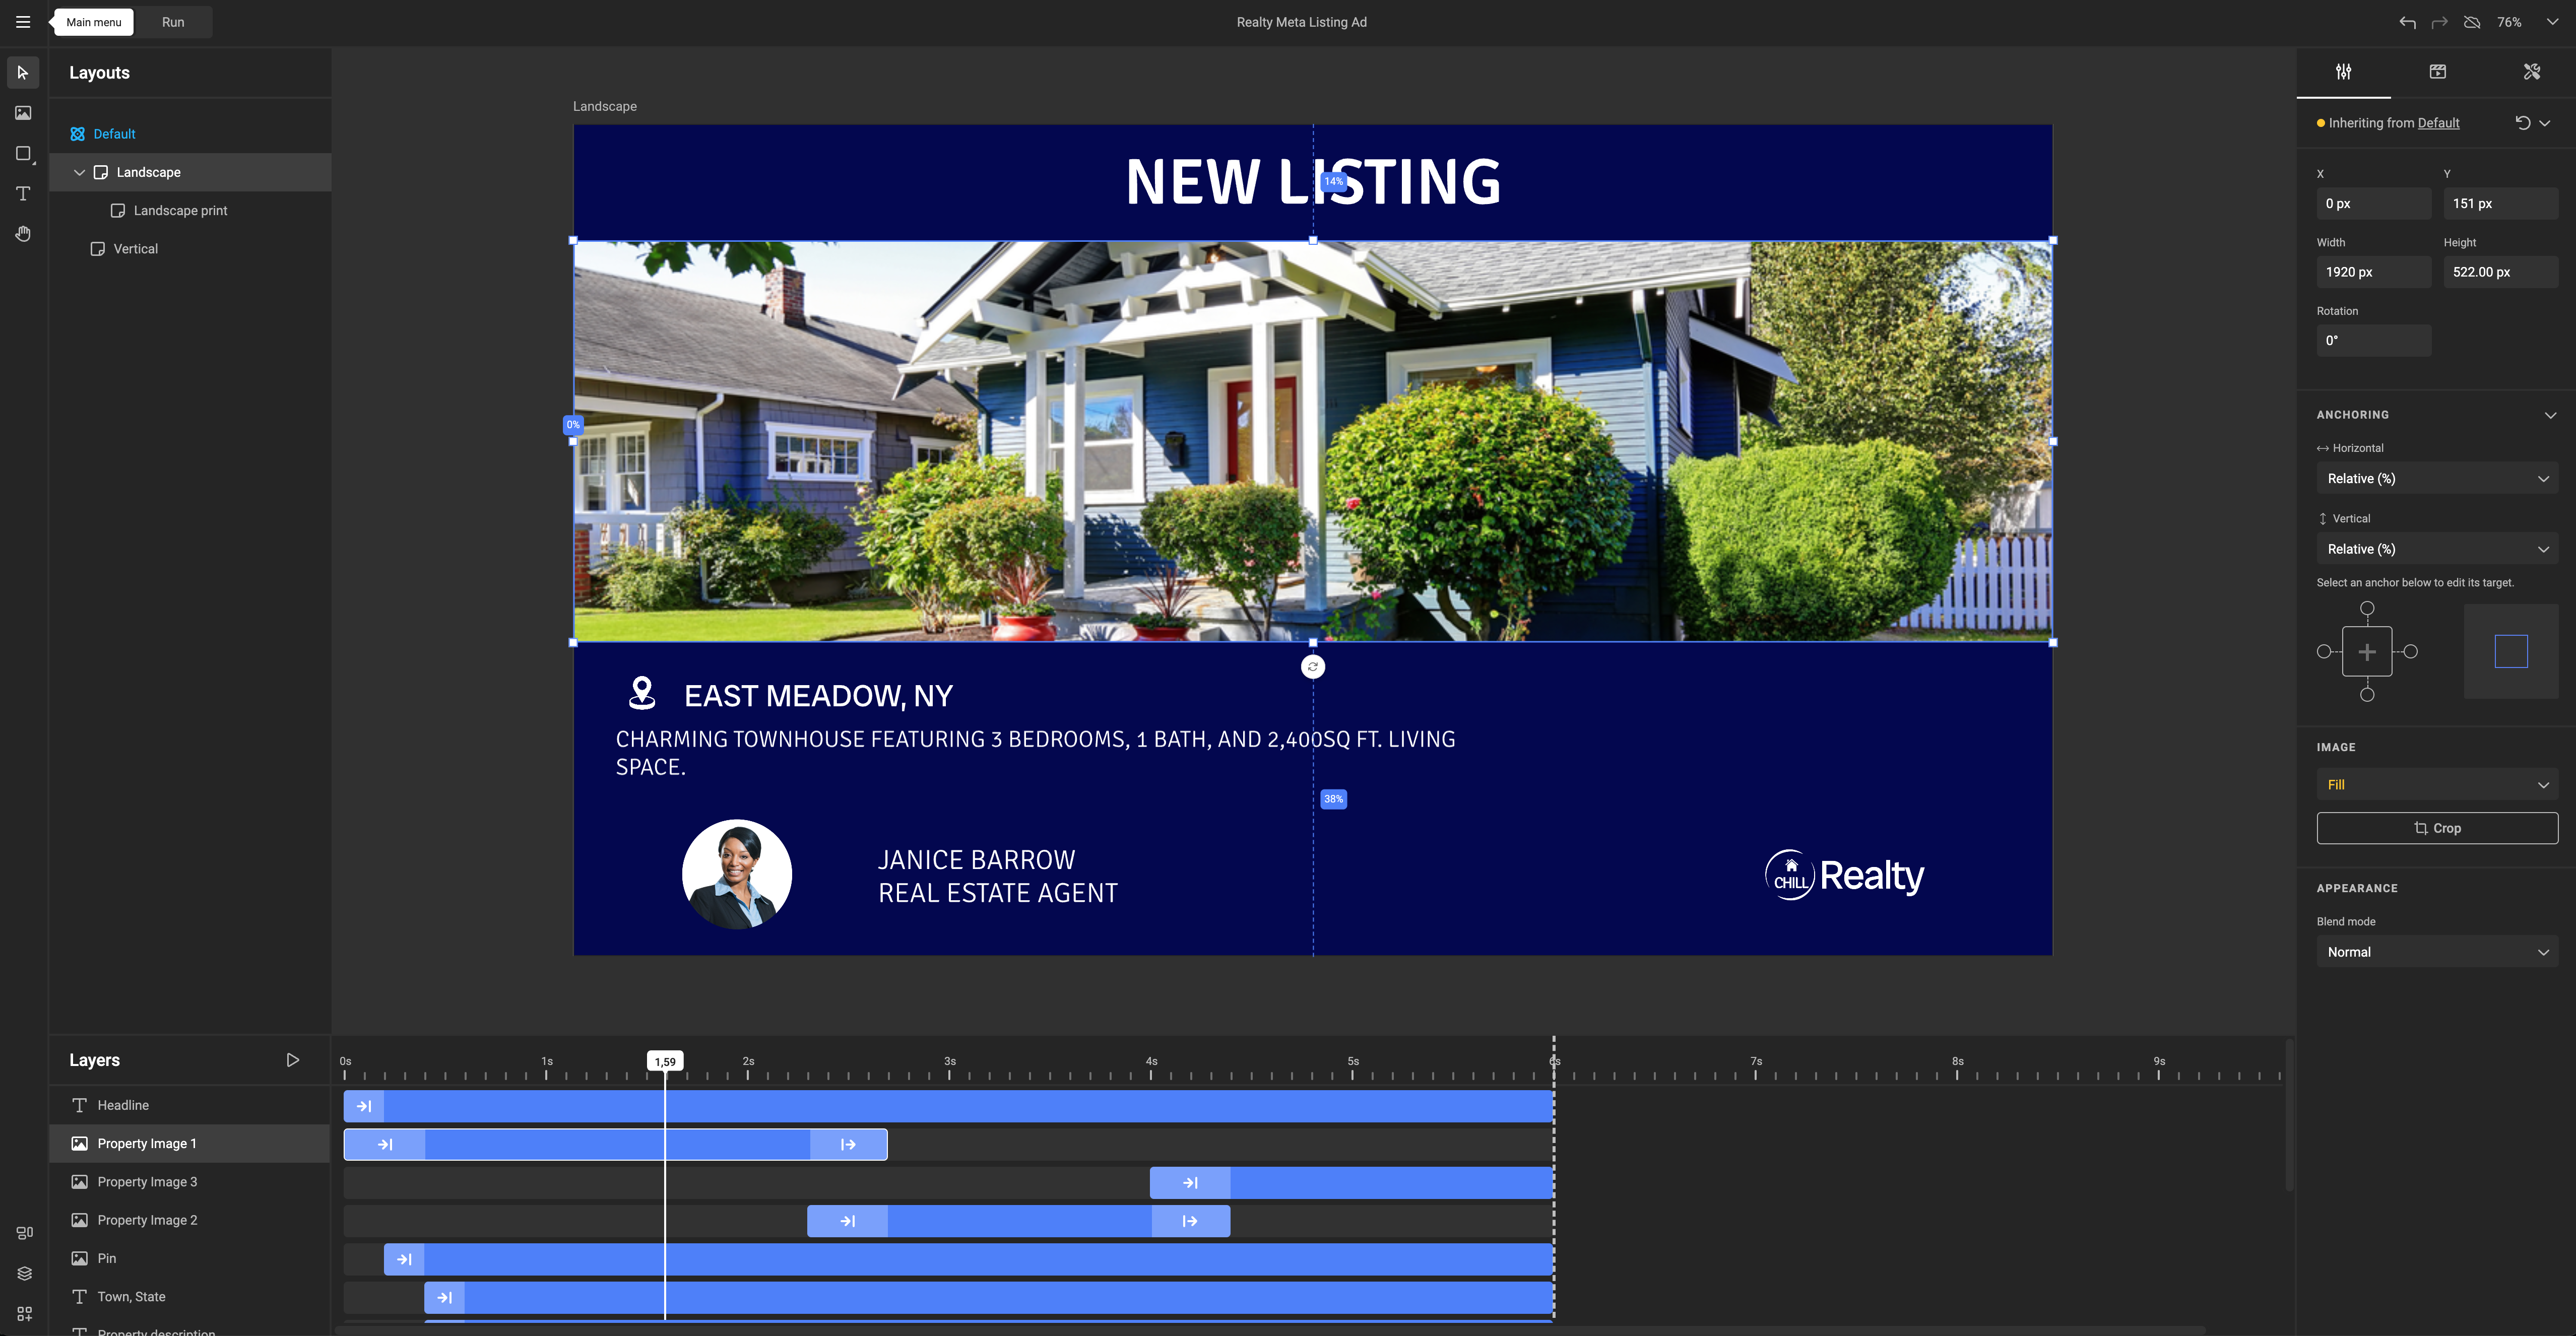Select the shape rectangle tool
Image resolution: width=2576 pixels, height=1336 pixels.
pyautogui.click(x=23, y=153)
